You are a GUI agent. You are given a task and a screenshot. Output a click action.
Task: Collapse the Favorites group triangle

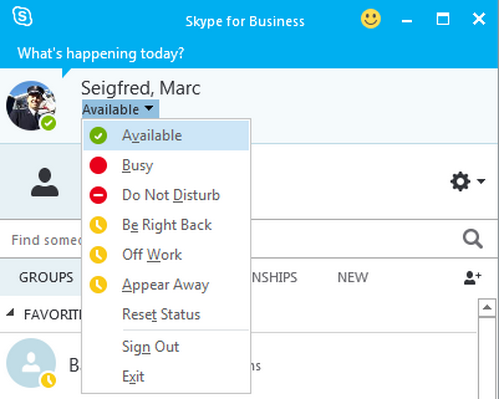pyautogui.click(x=11, y=313)
